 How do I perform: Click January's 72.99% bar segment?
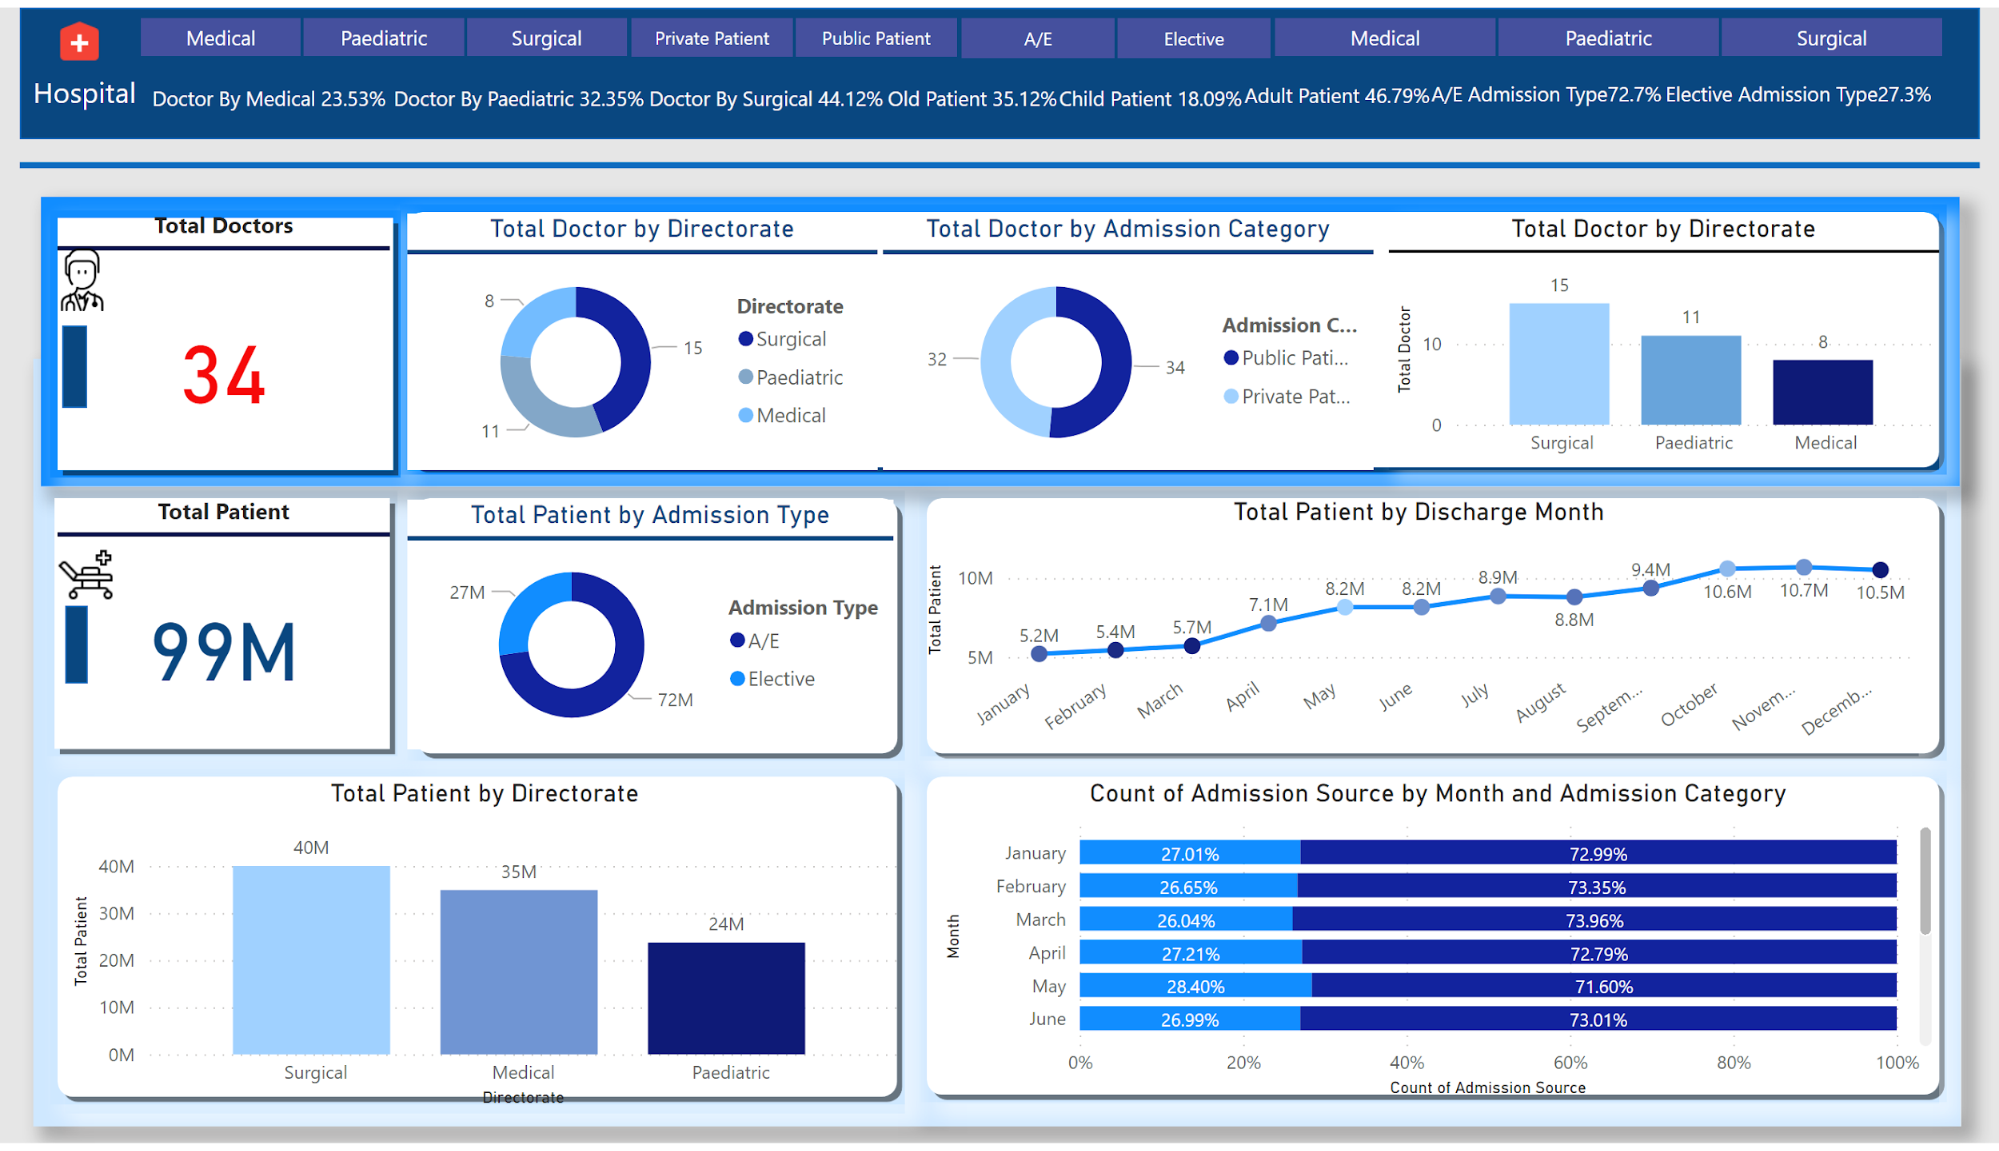tap(1598, 853)
